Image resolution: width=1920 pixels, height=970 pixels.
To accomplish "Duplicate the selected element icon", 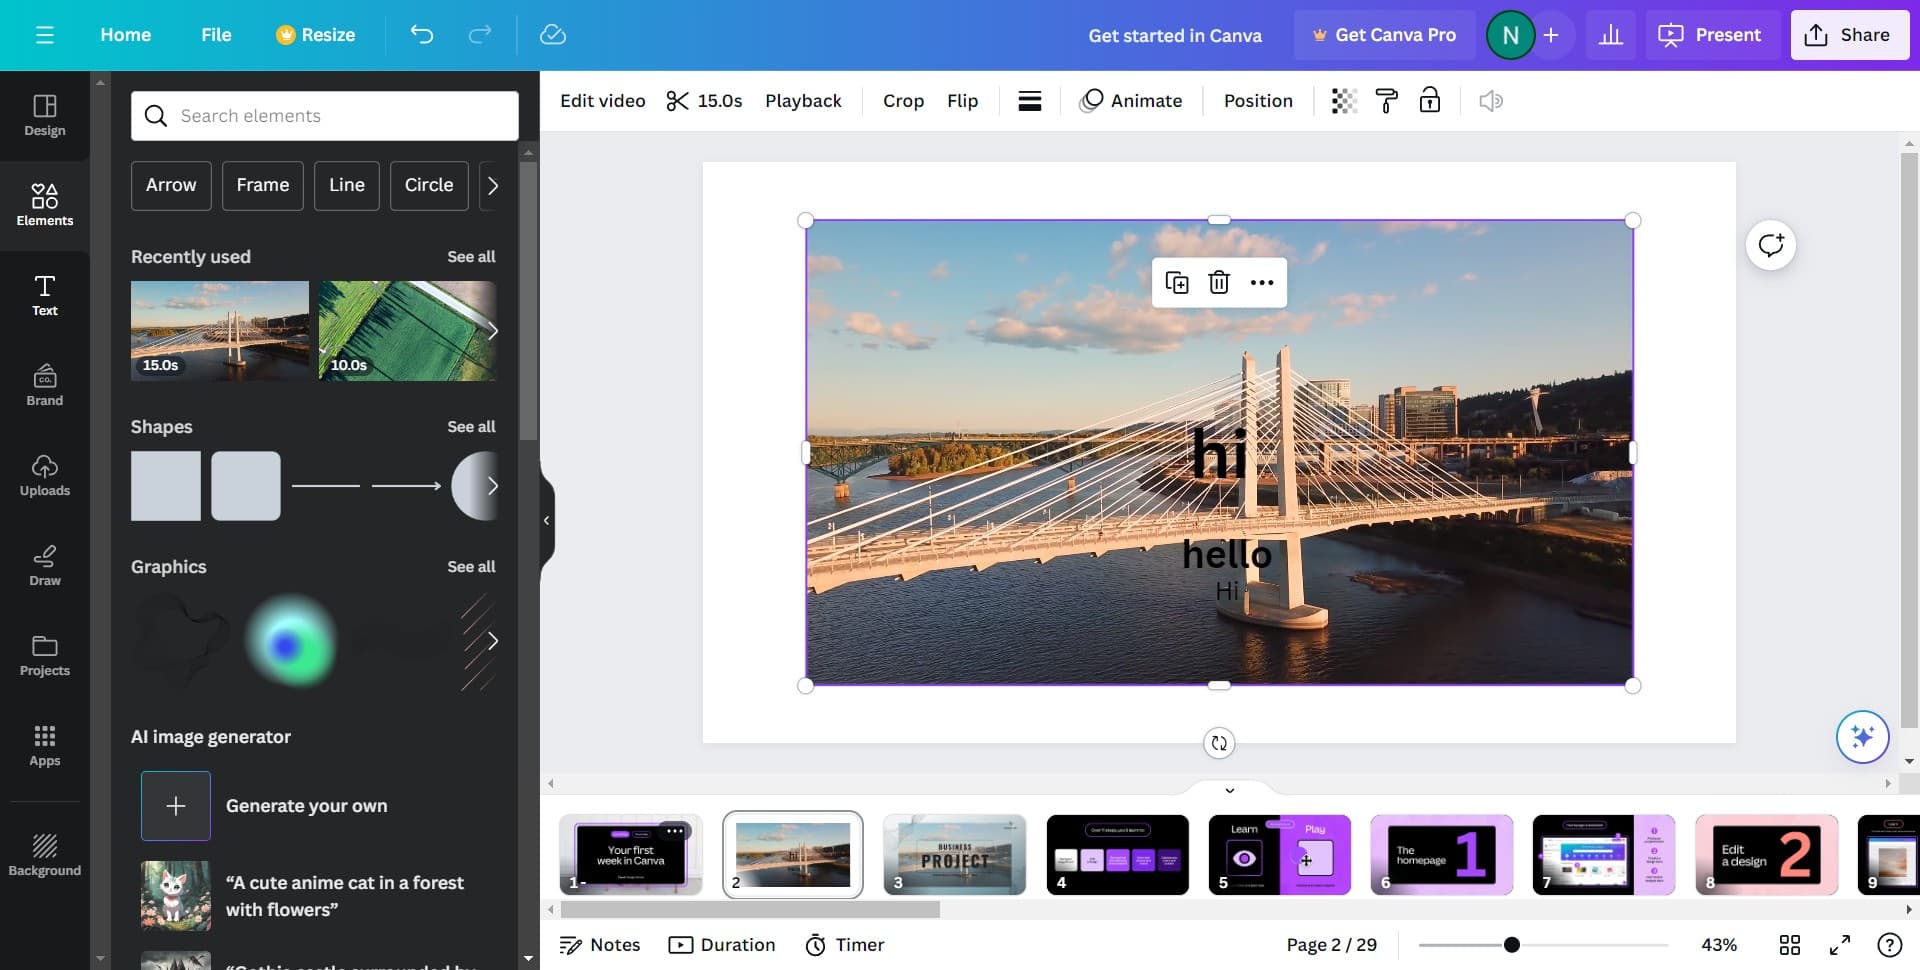I will click(1177, 283).
